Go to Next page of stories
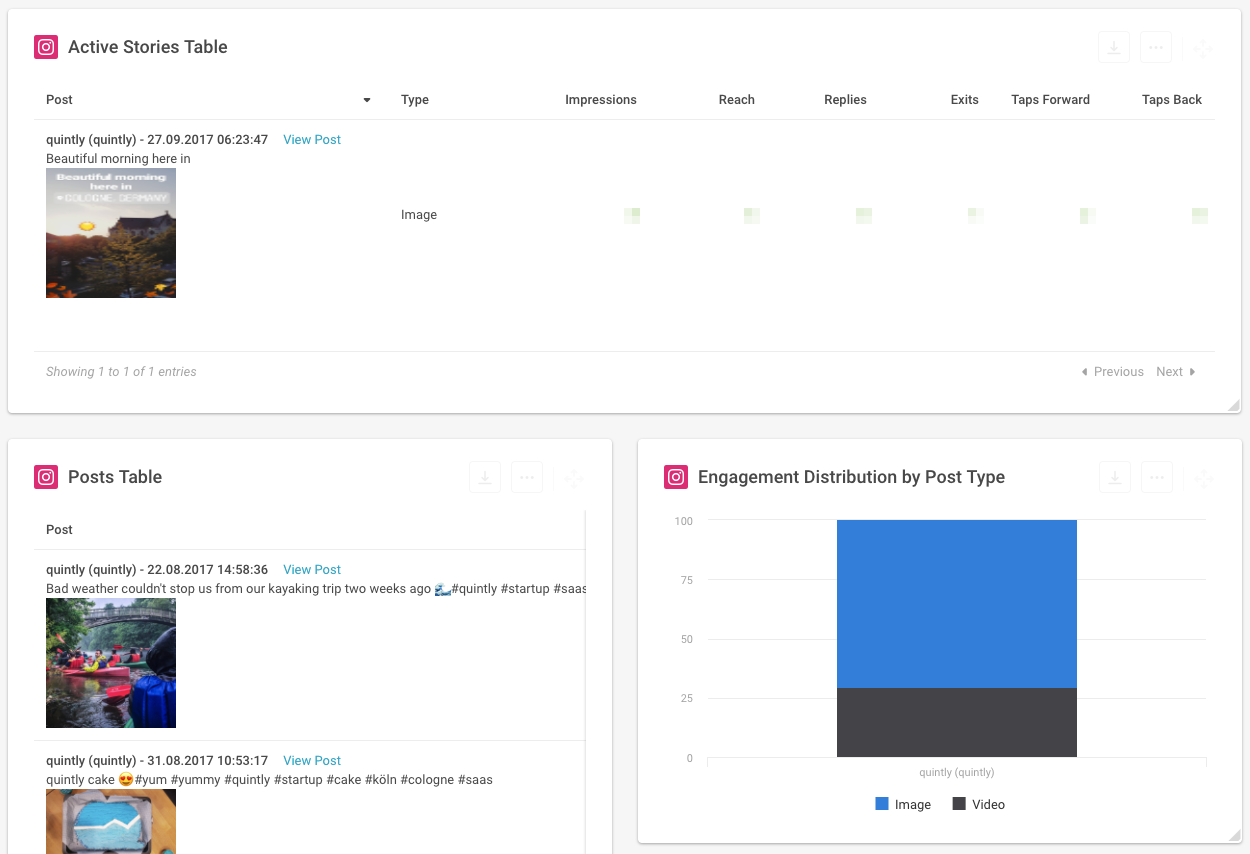 coord(1176,372)
